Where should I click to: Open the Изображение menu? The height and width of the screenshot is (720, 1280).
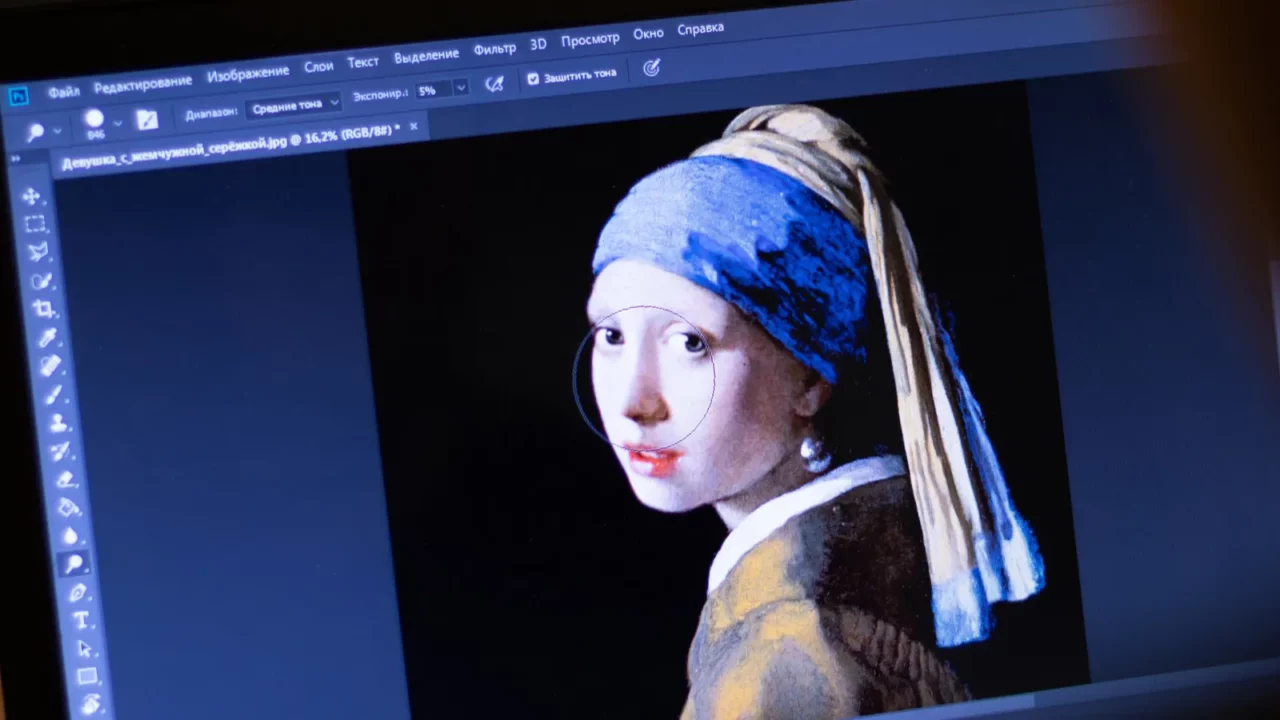point(248,74)
